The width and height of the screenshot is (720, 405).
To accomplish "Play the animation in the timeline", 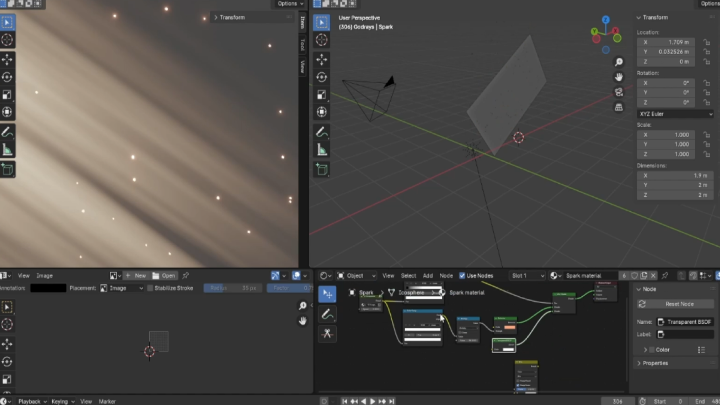I will tap(372, 401).
